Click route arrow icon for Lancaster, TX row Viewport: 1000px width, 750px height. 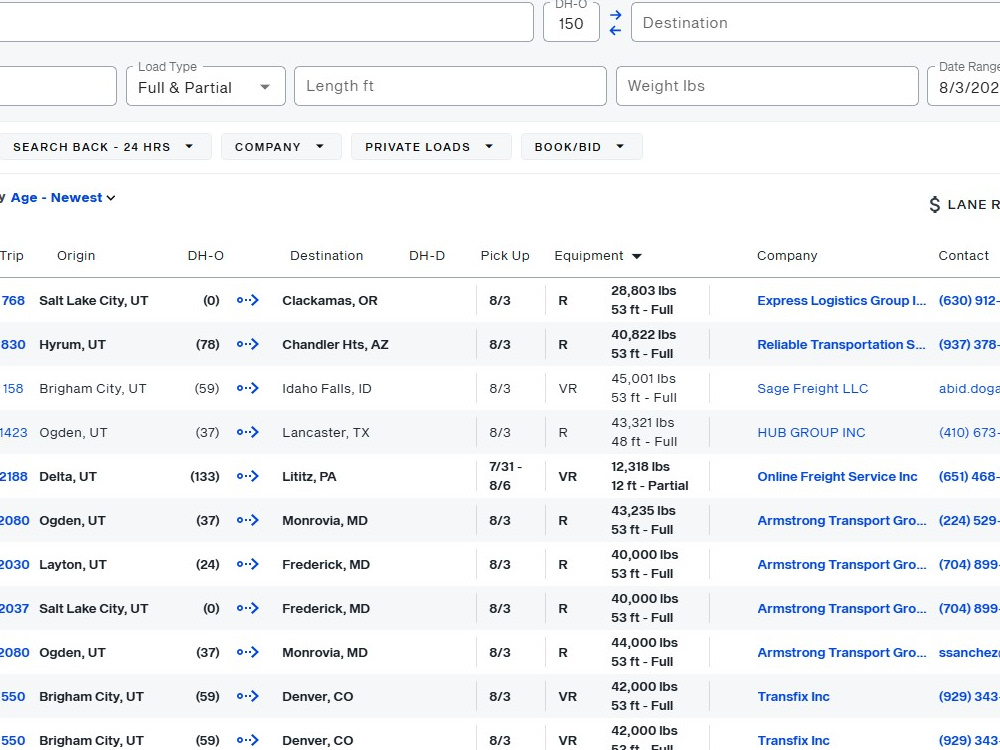[x=247, y=432]
